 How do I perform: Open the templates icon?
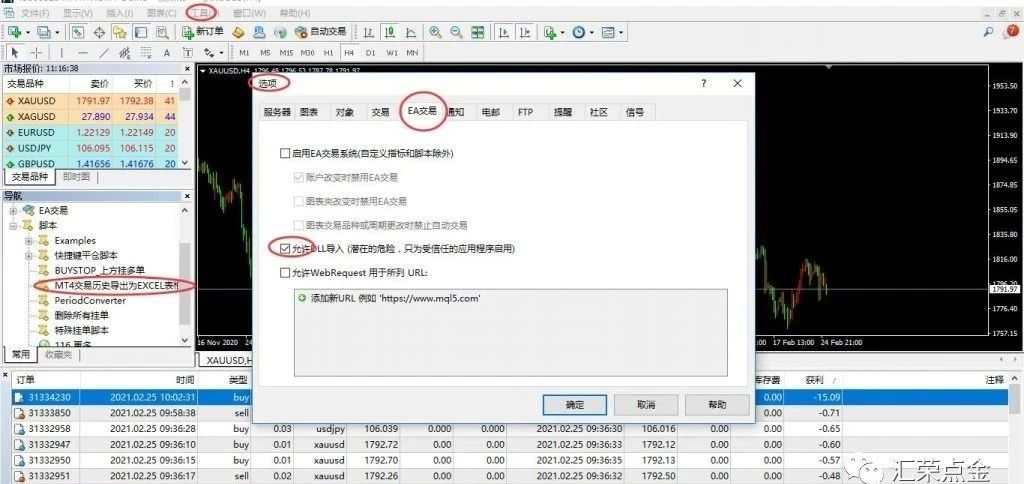coord(608,32)
